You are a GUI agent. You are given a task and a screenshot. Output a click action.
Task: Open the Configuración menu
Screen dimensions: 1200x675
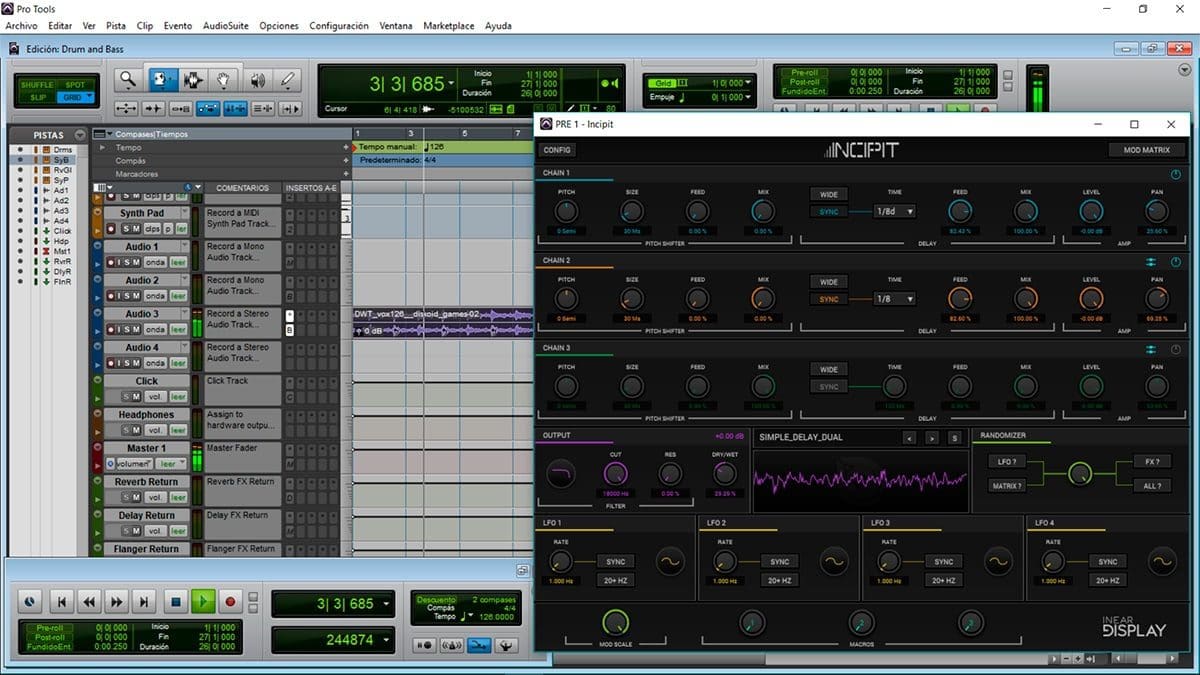click(339, 25)
